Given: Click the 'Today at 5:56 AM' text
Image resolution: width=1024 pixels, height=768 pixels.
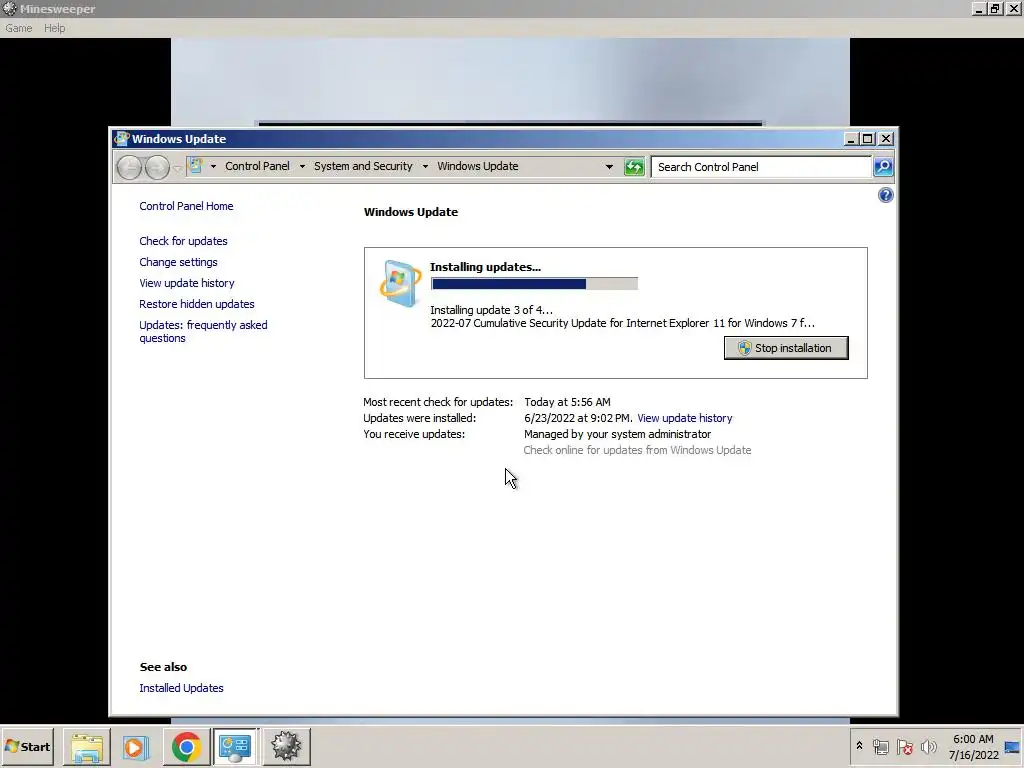Looking at the screenshot, I should click(x=567, y=402).
